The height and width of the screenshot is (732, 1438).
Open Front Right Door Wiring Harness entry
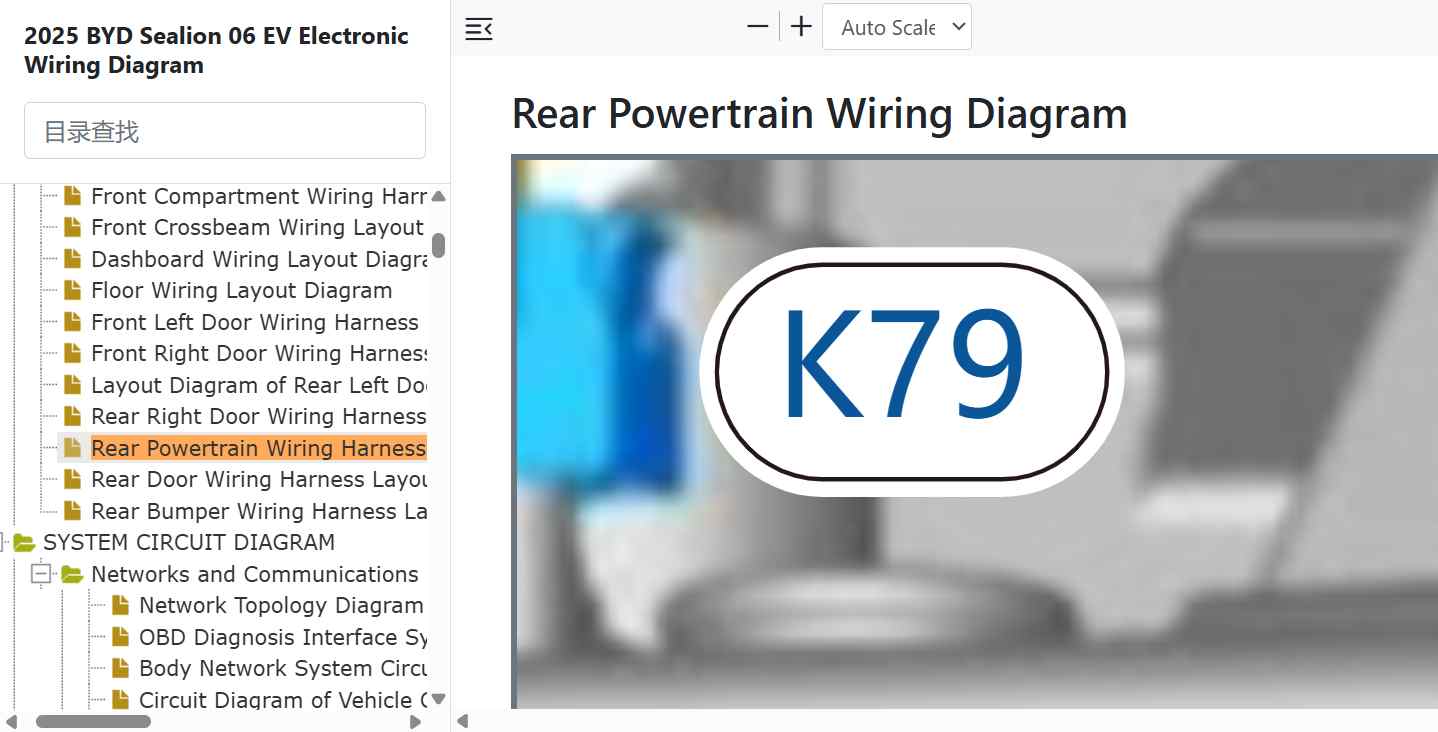(259, 353)
